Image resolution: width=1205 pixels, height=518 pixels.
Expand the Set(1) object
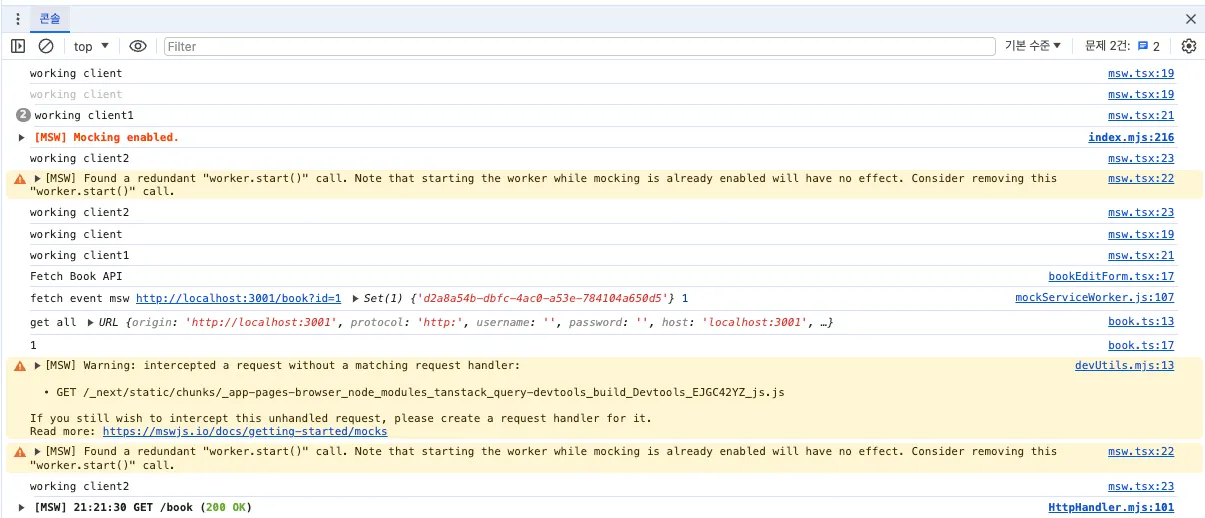pos(355,298)
